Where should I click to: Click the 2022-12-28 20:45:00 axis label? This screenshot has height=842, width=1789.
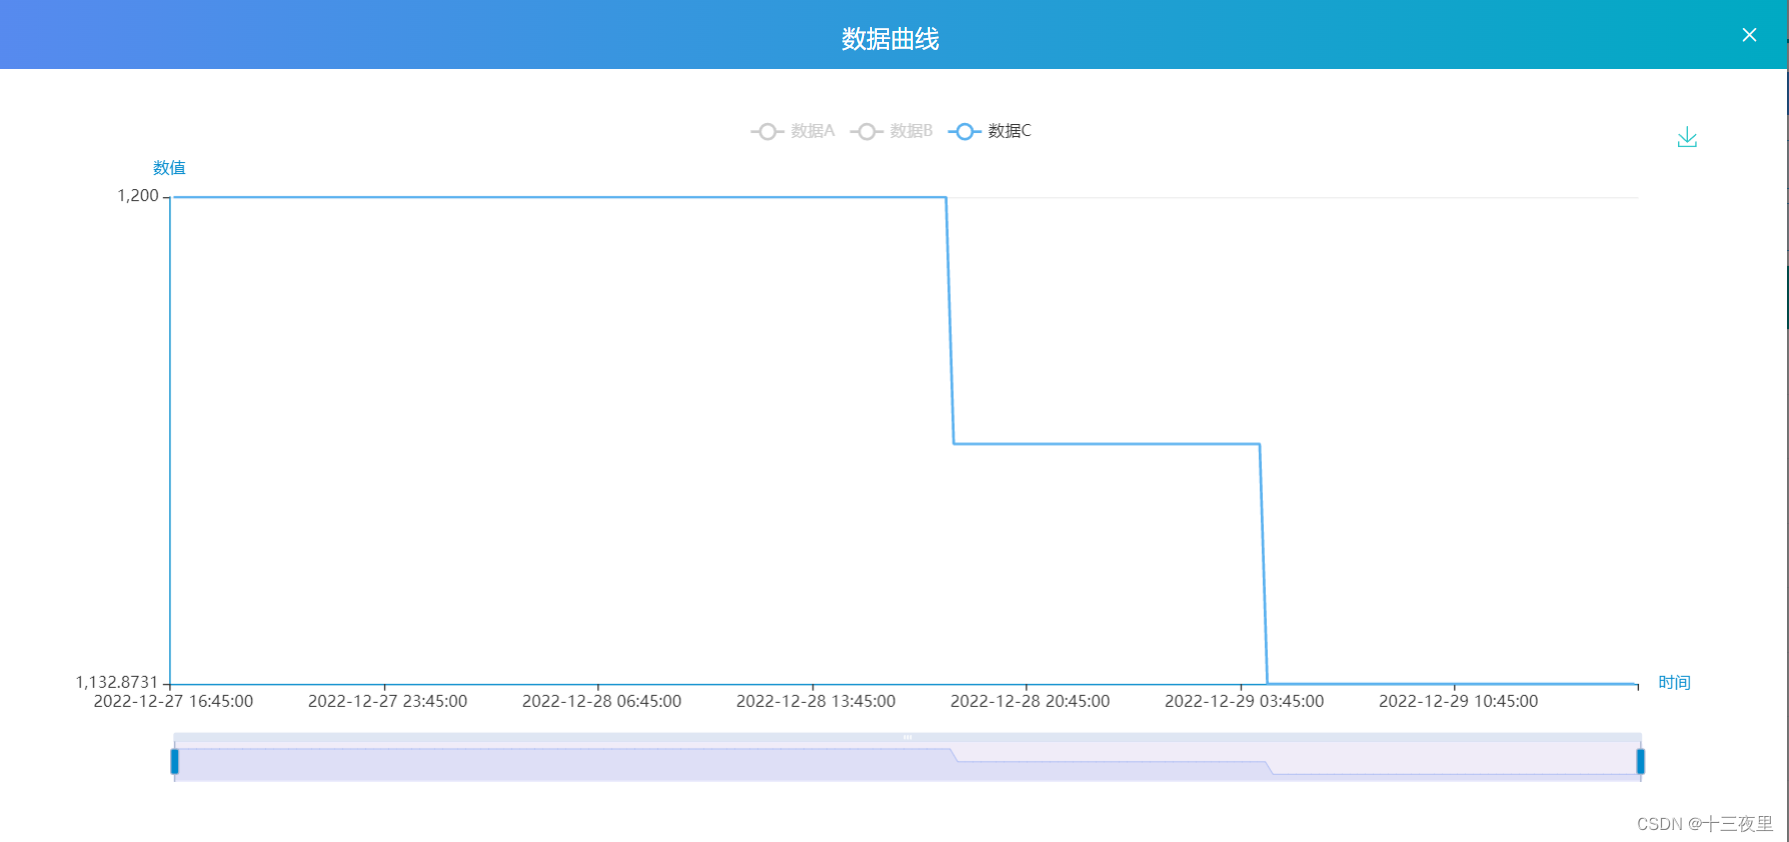pyautogui.click(x=1030, y=701)
